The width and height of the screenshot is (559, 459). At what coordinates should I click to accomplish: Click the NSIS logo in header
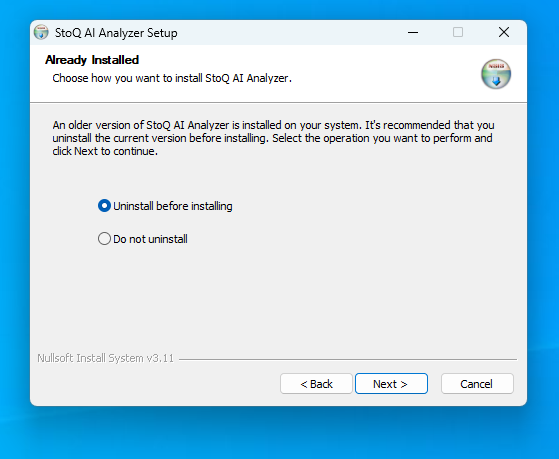tap(496, 74)
